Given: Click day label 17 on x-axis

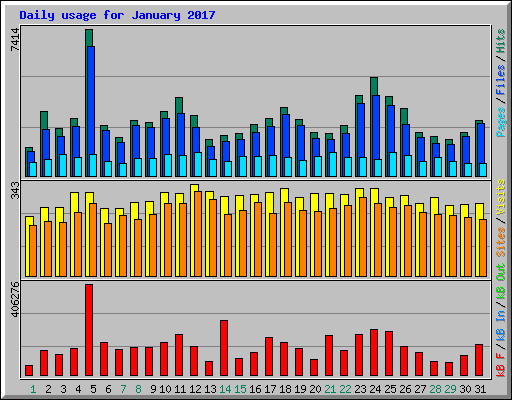Looking at the screenshot, I should (270, 389).
